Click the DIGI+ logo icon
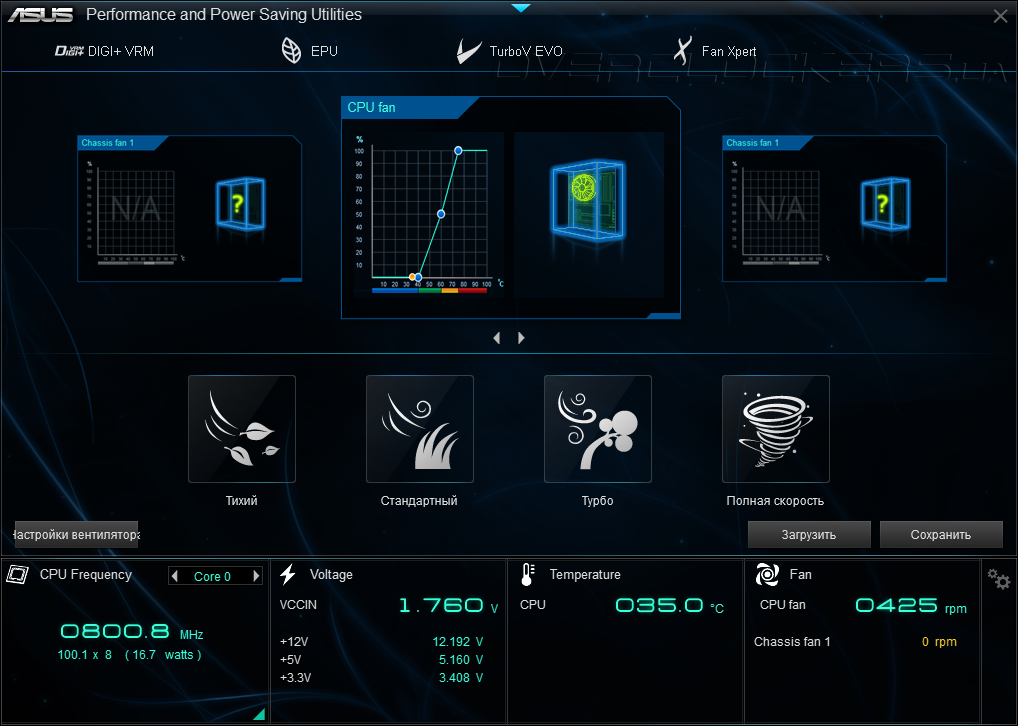 point(69,51)
